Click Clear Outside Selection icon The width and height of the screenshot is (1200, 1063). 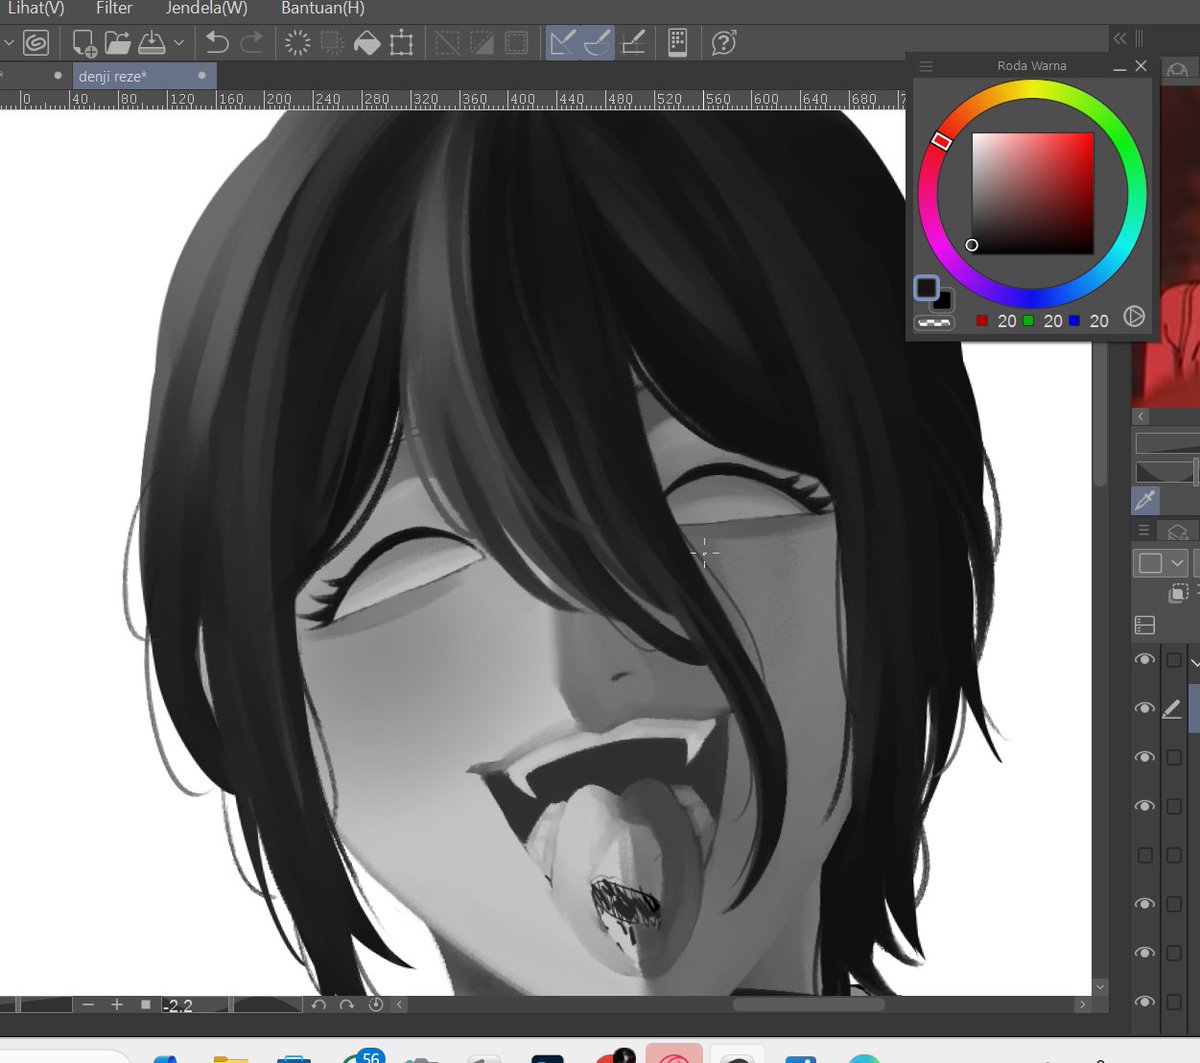332,43
